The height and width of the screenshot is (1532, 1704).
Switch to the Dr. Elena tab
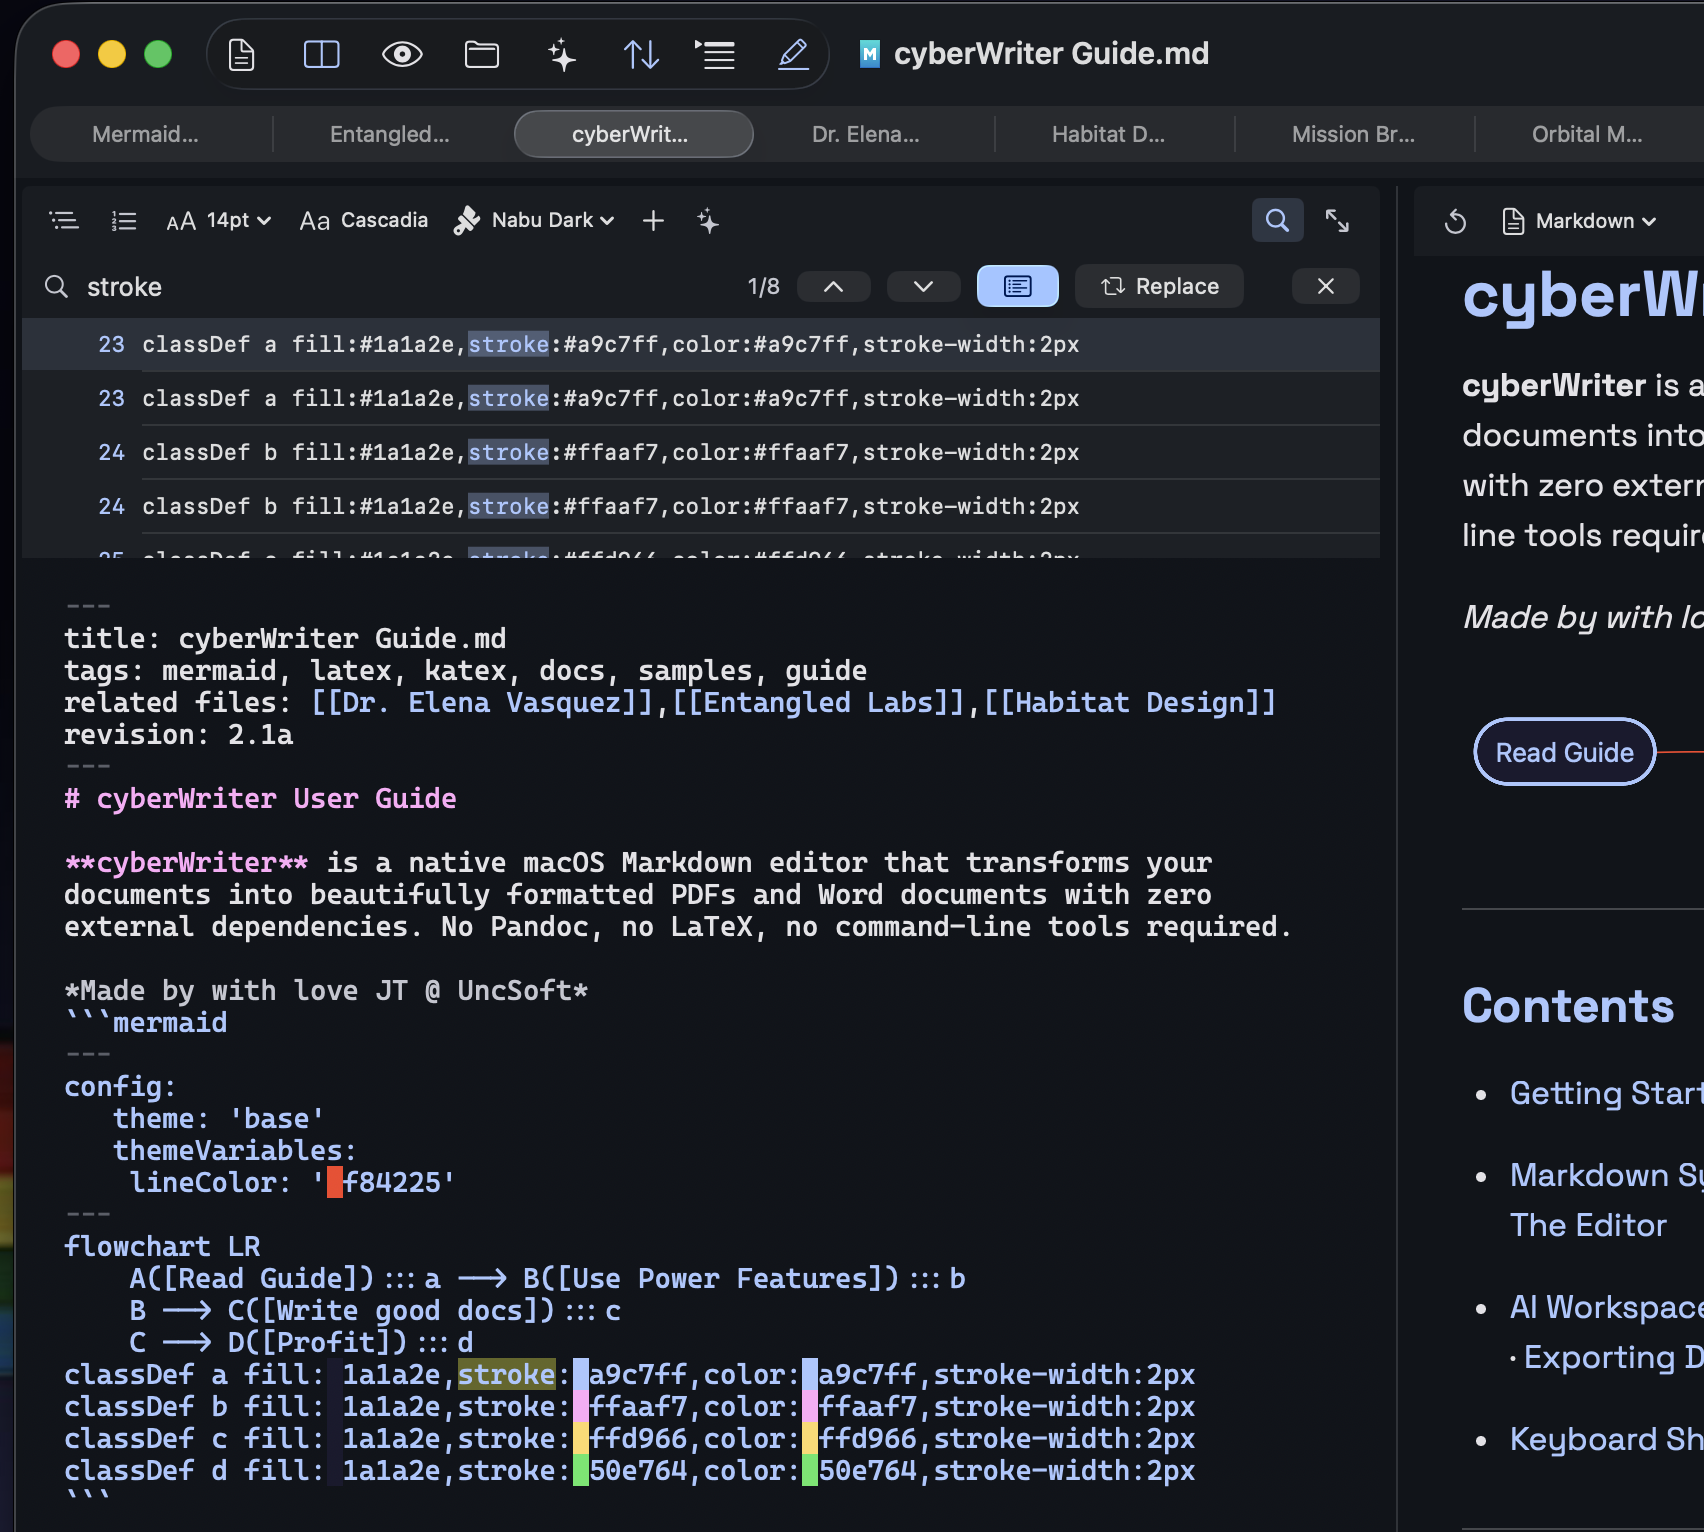pos(865,134)
